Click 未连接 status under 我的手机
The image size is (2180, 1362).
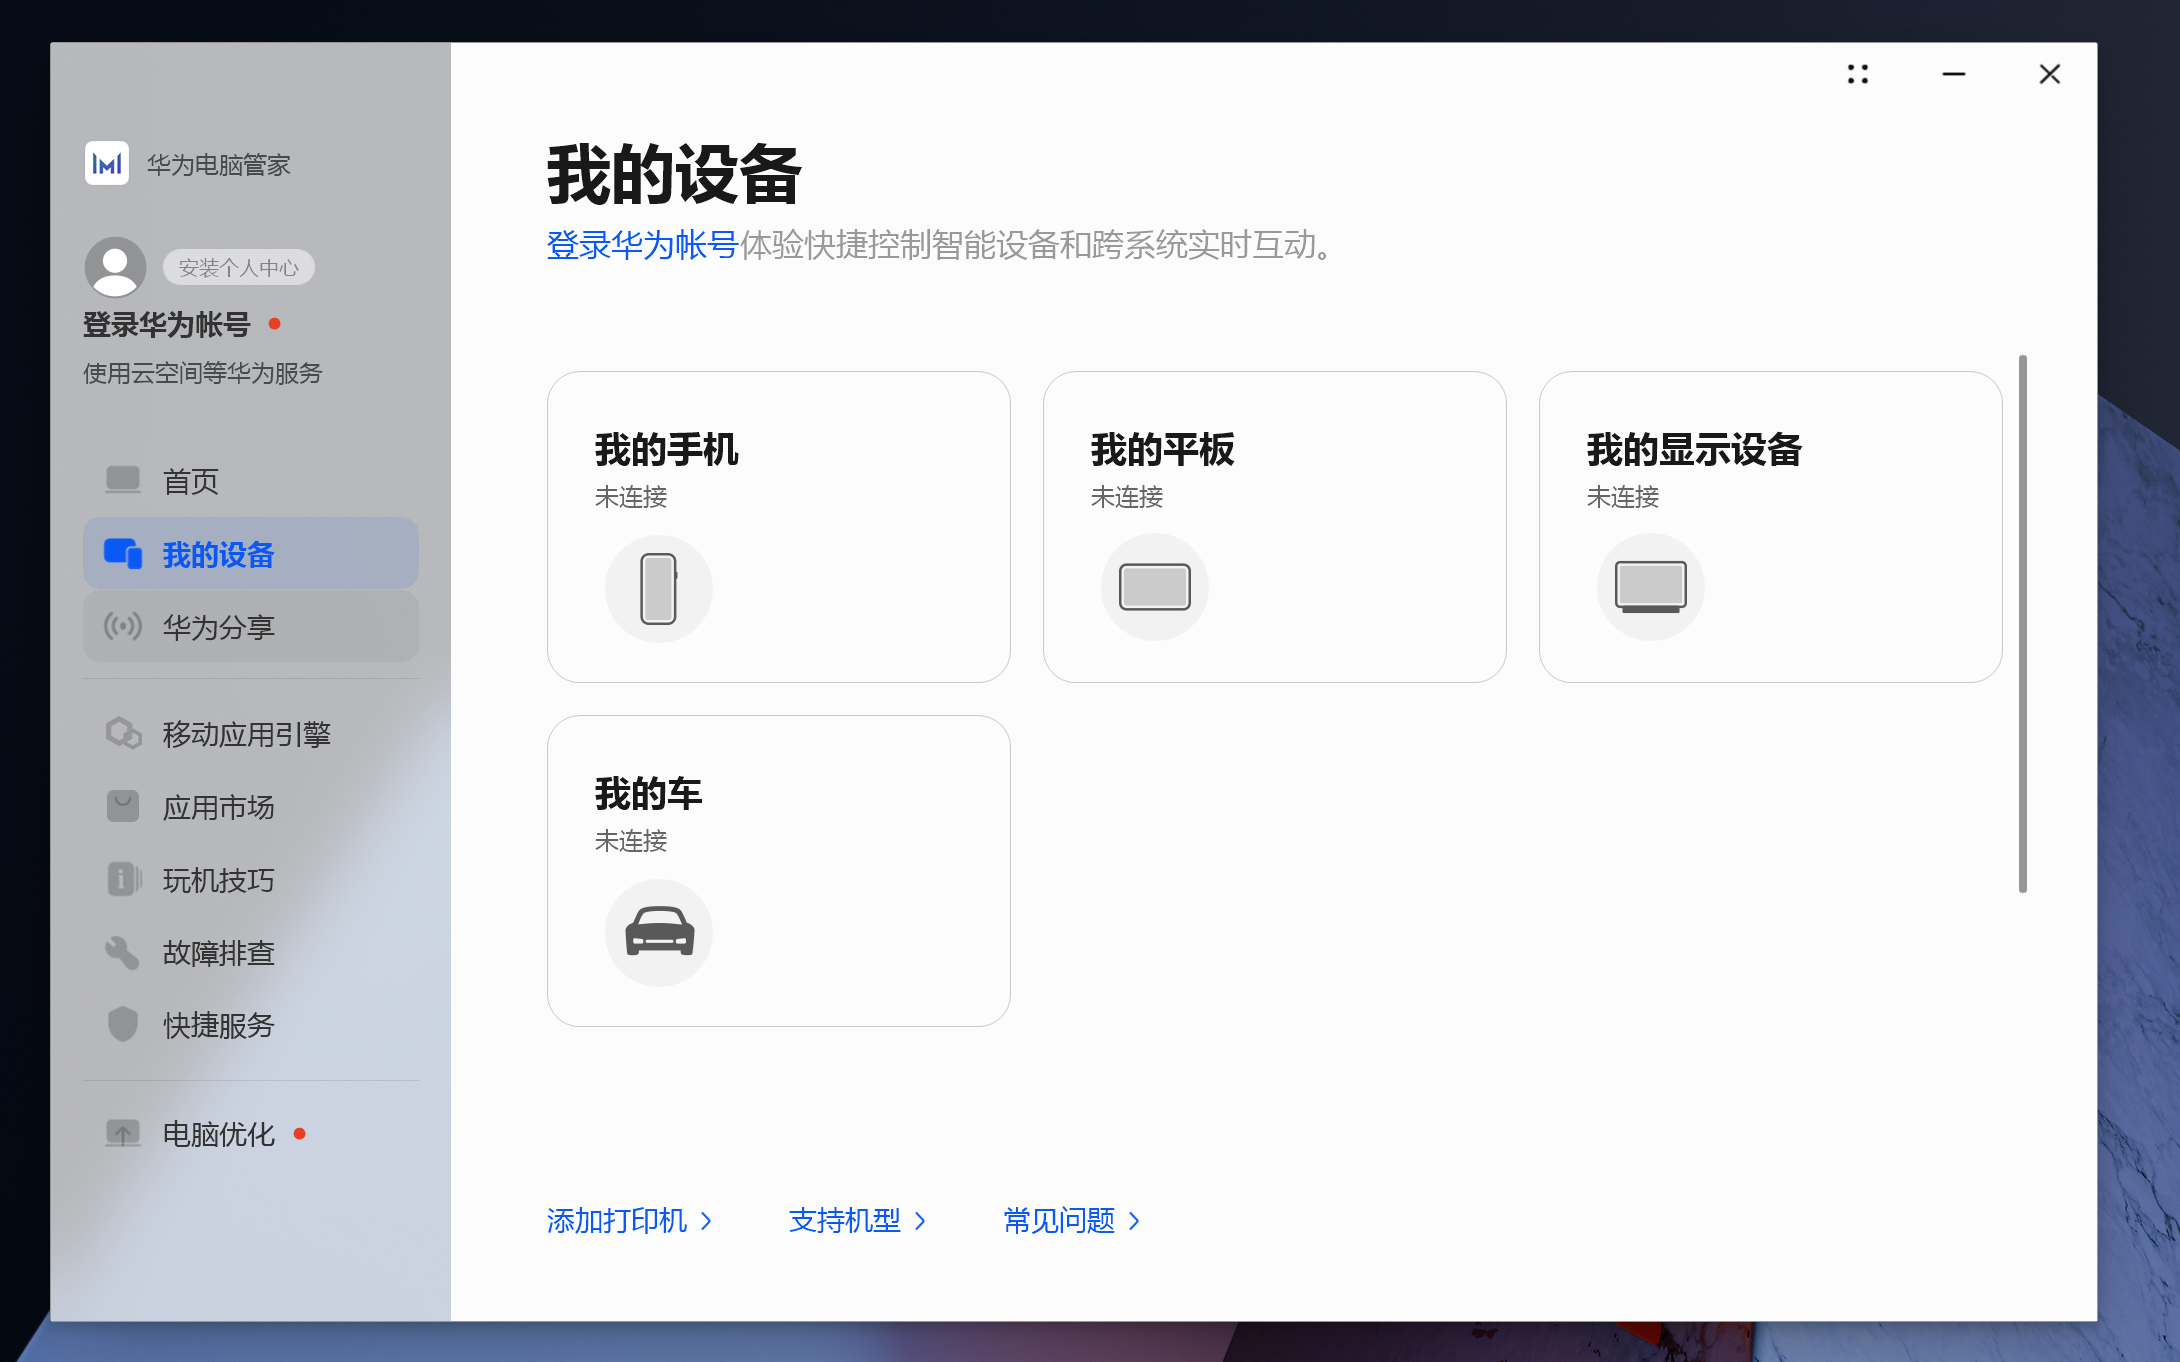tap(631, 497)
